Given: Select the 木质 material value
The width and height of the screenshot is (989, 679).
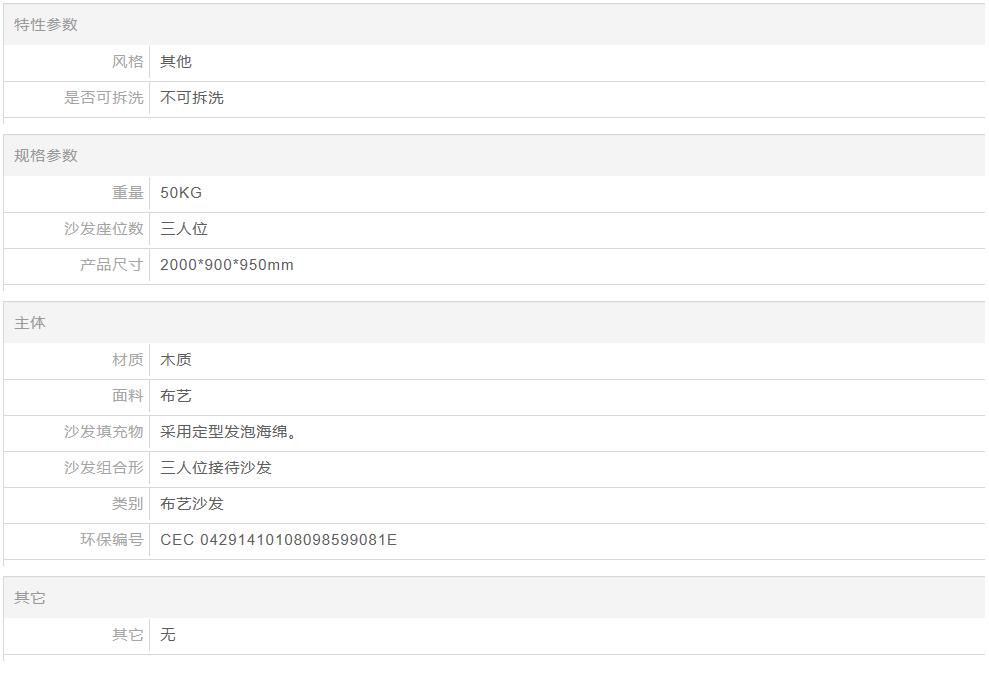Looking at the screenshot, I should click(176, 360).
